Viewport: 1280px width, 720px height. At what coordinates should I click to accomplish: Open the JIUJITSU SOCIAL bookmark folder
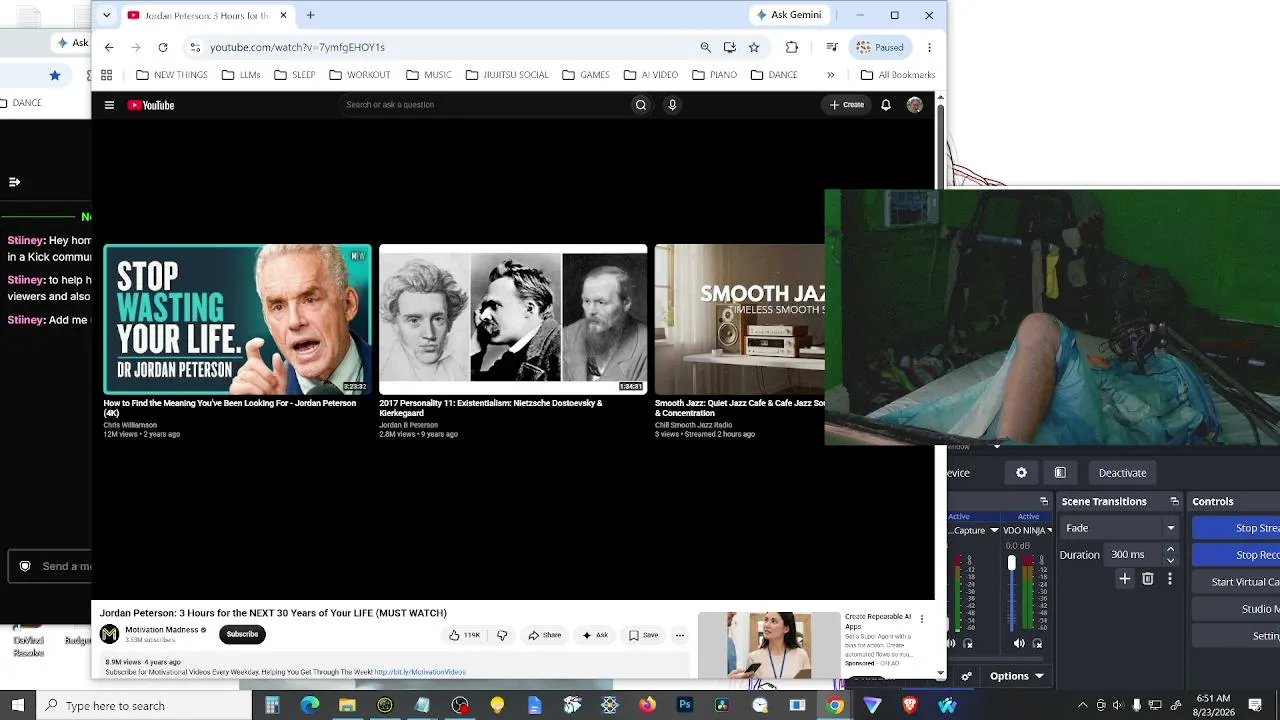[x=506, y=75]
